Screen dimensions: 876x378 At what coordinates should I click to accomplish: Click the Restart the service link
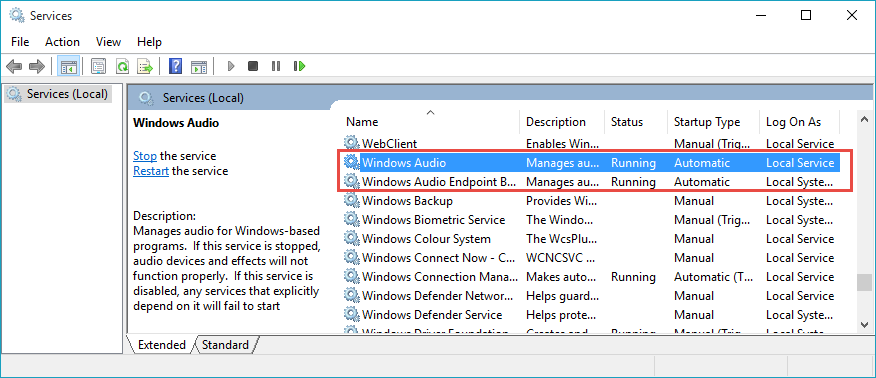click(151, 171)
